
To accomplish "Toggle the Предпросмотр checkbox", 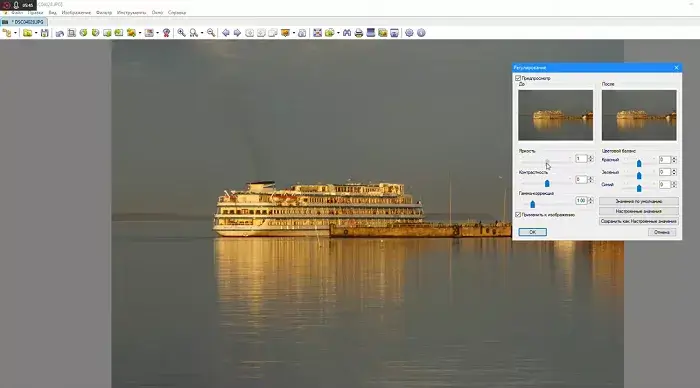I will pyautogui.click(x=518, y=78).
